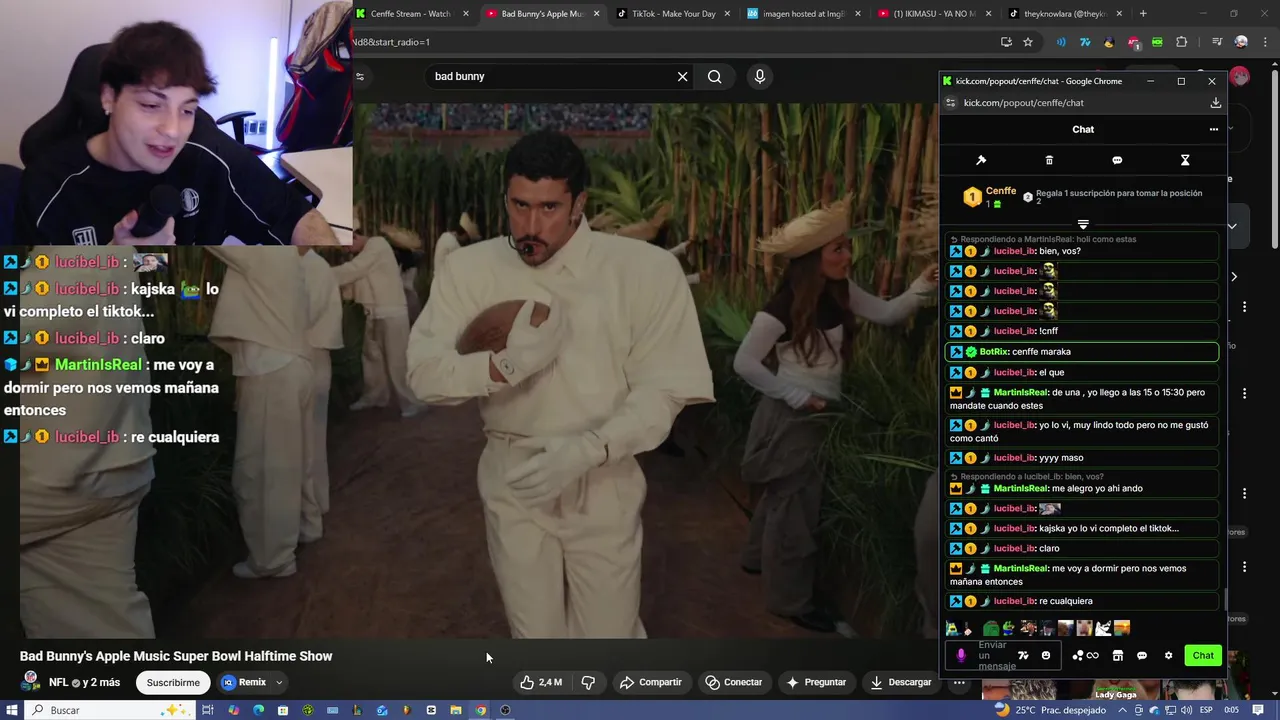This screenshot has width=1280, height=720.
Task: Switch to the imagen hosted at ImgBB tab
Action: 805,14
